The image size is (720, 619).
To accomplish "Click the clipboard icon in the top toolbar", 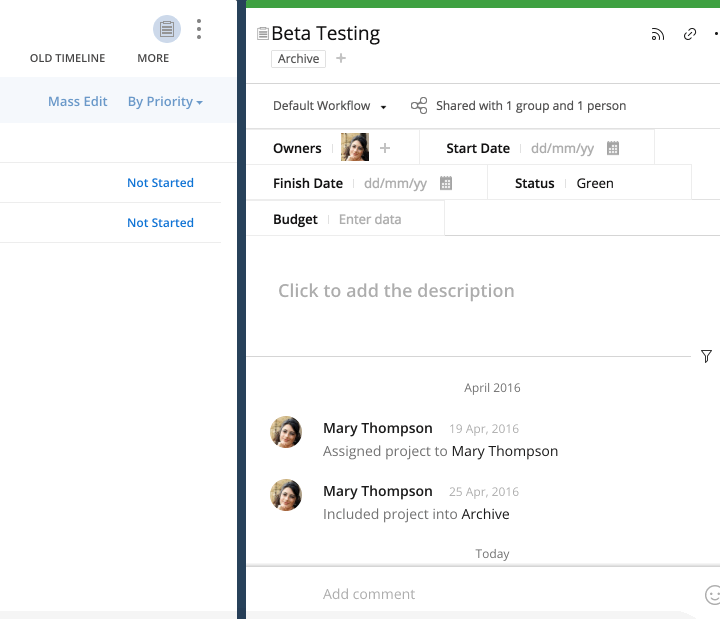I will (x=167, y=29).
